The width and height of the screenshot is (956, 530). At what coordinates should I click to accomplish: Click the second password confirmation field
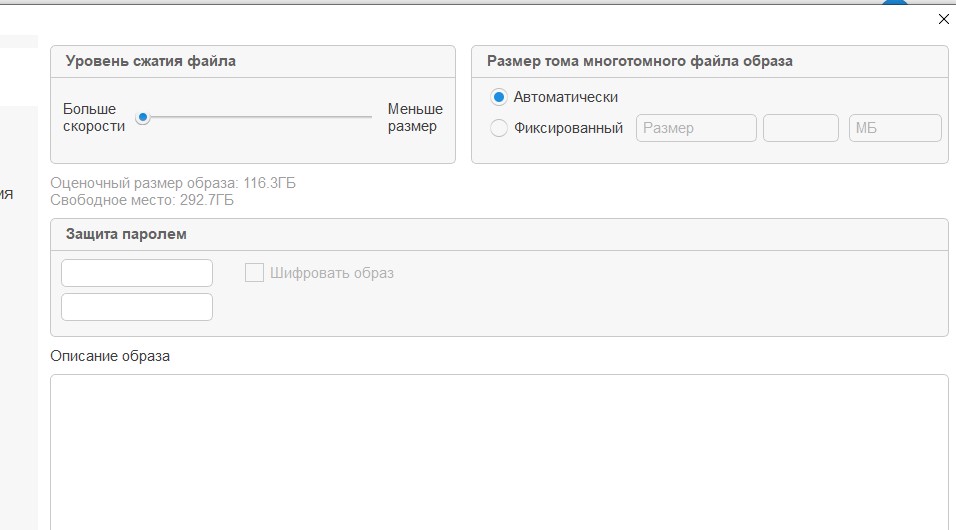point(137,307)
